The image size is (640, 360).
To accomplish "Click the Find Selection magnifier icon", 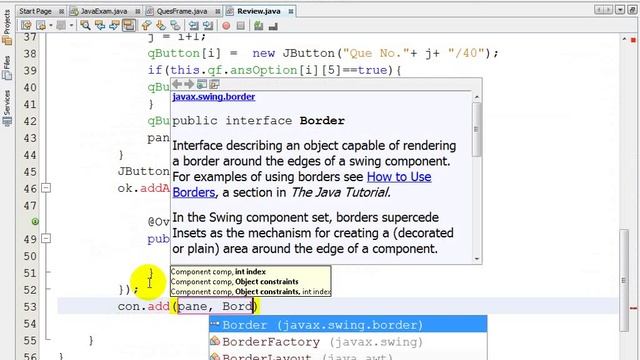I will [x=85, y=26].
